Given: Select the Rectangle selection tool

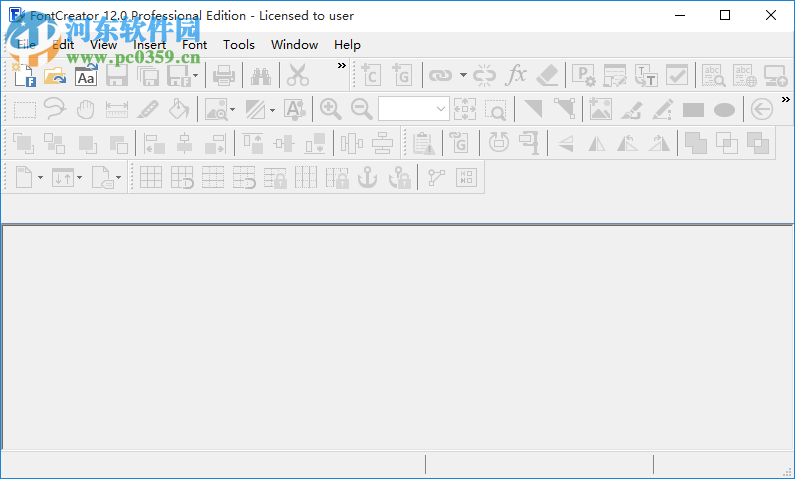Looking at the screenshot, I should 24,109.
